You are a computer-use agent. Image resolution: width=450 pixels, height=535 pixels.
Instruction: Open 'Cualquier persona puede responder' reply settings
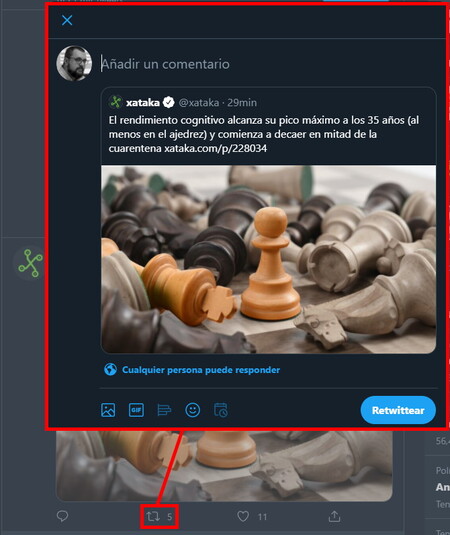tap(201, 370)
